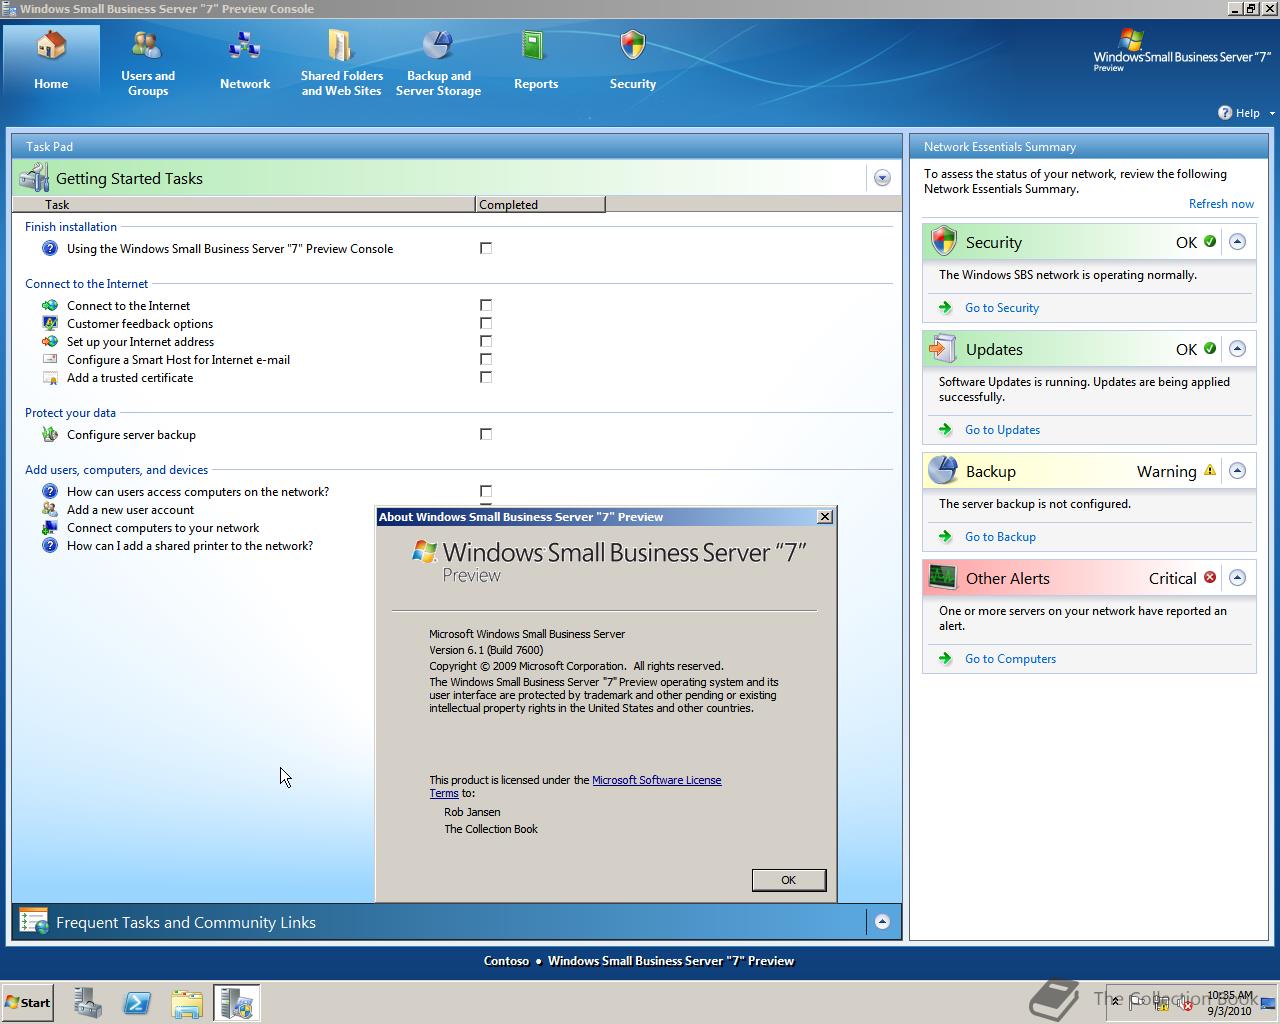The image size is (1280, 1024).
Task: Click the SBS Console taskbar button
Action: click(x=237, y=1003)
